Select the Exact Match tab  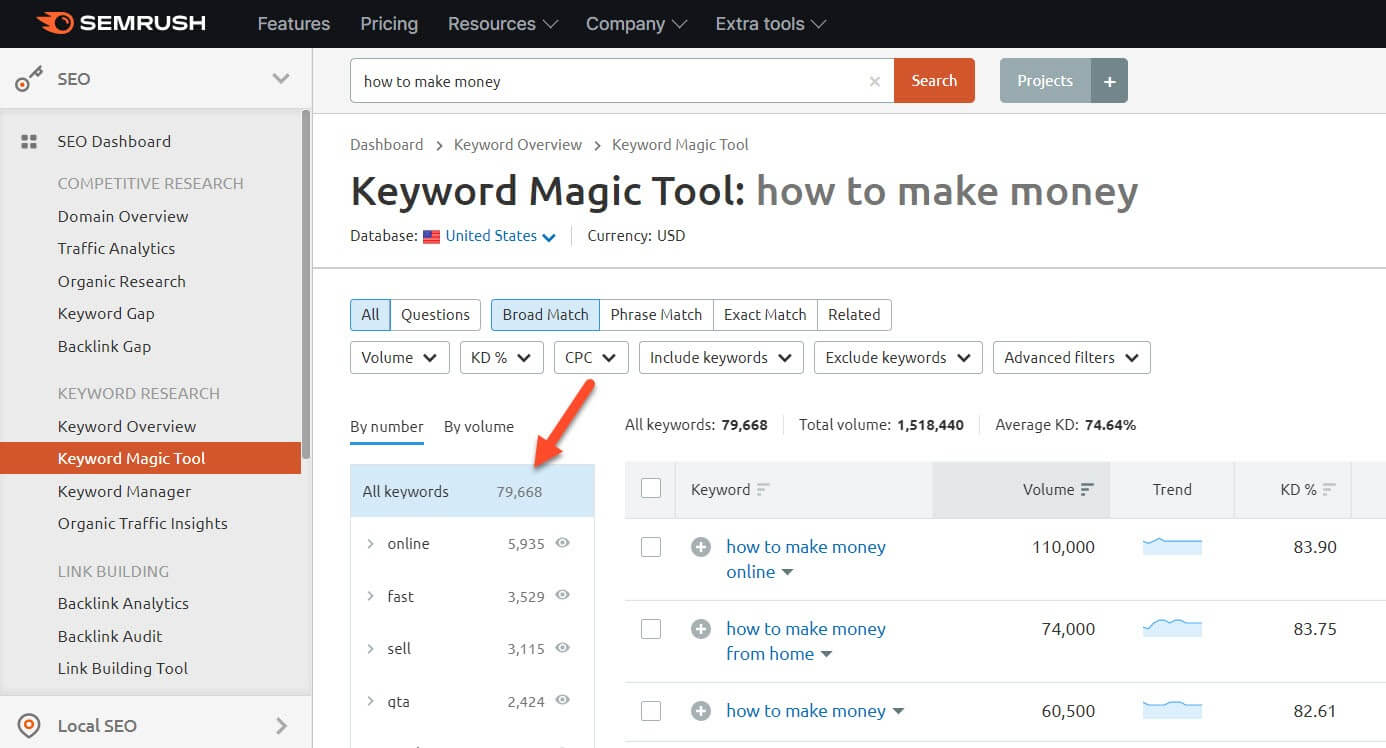[765, 315]
